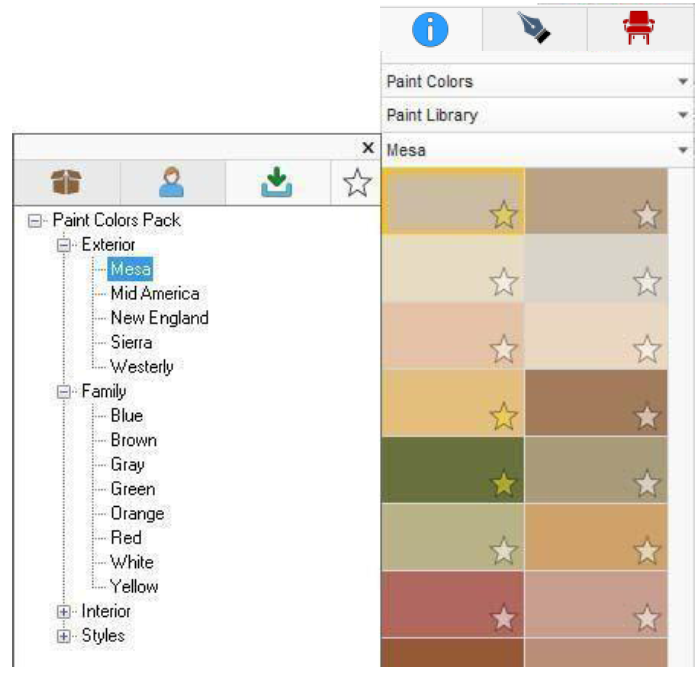Image resolution: width=699 pixels, height=689 pixels.
Task: Open the red armchair furniture icon
Action: click(x=638, y=28)
